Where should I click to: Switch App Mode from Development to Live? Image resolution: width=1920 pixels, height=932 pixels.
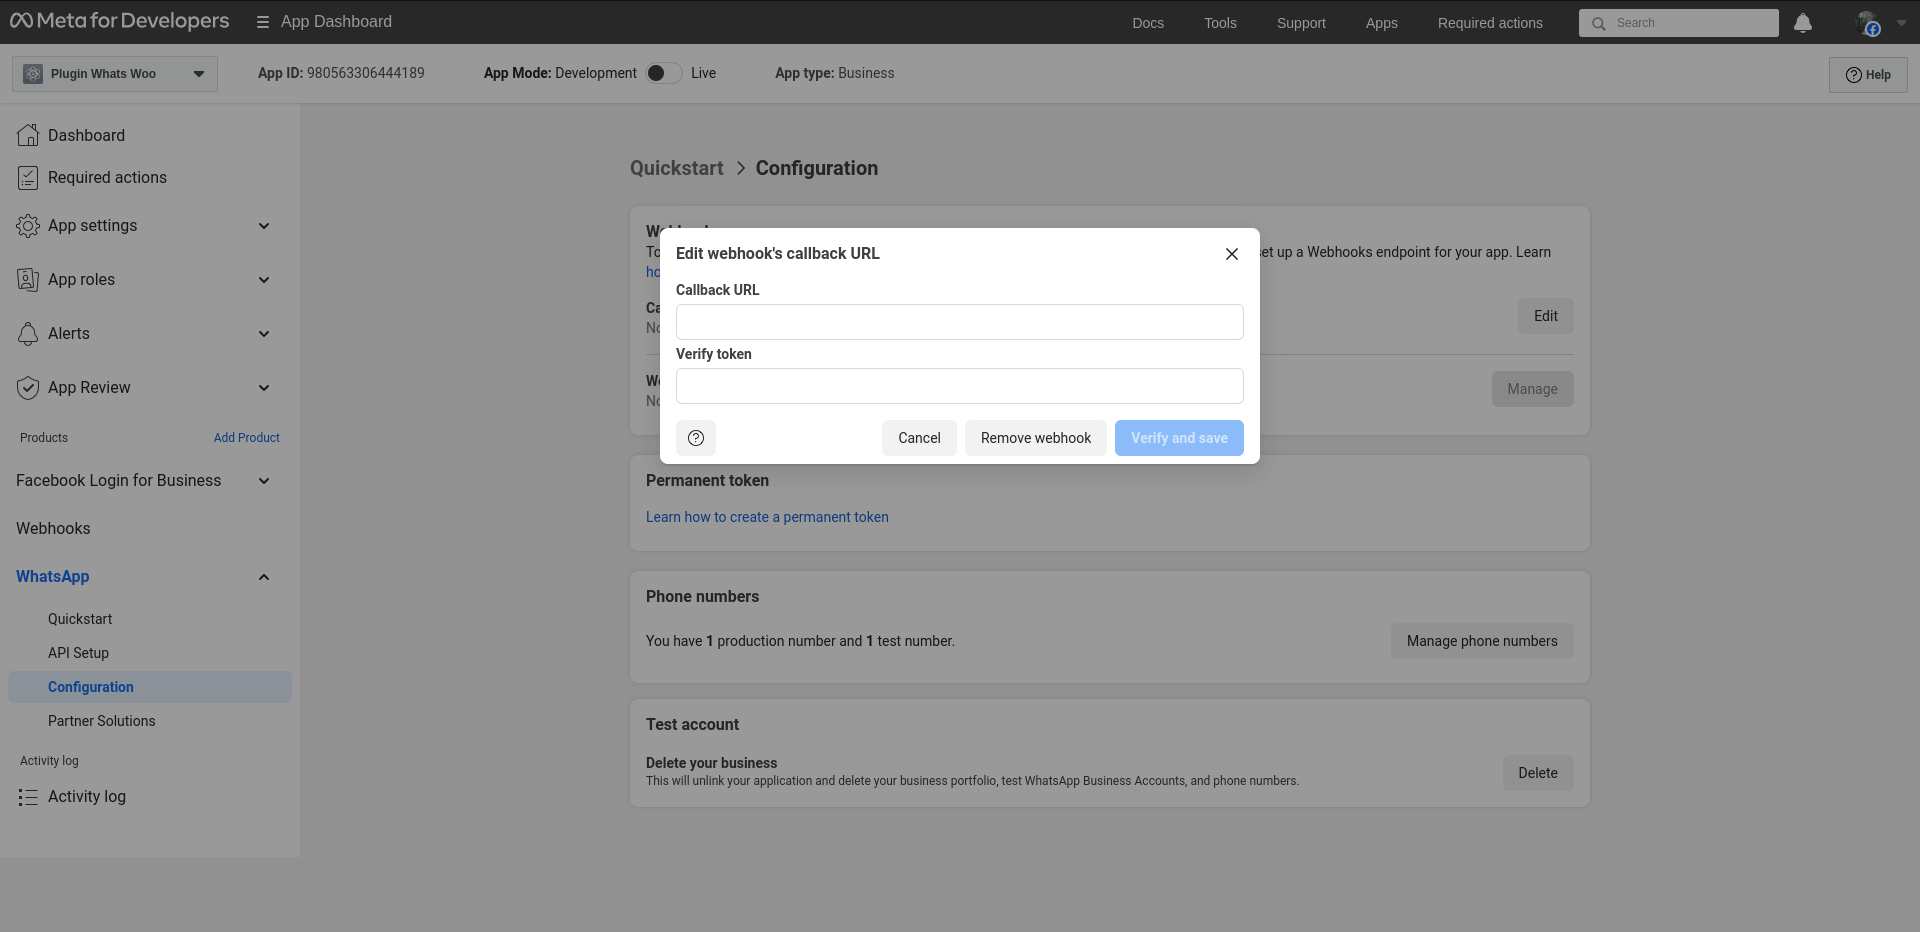(x=663, y=73)
